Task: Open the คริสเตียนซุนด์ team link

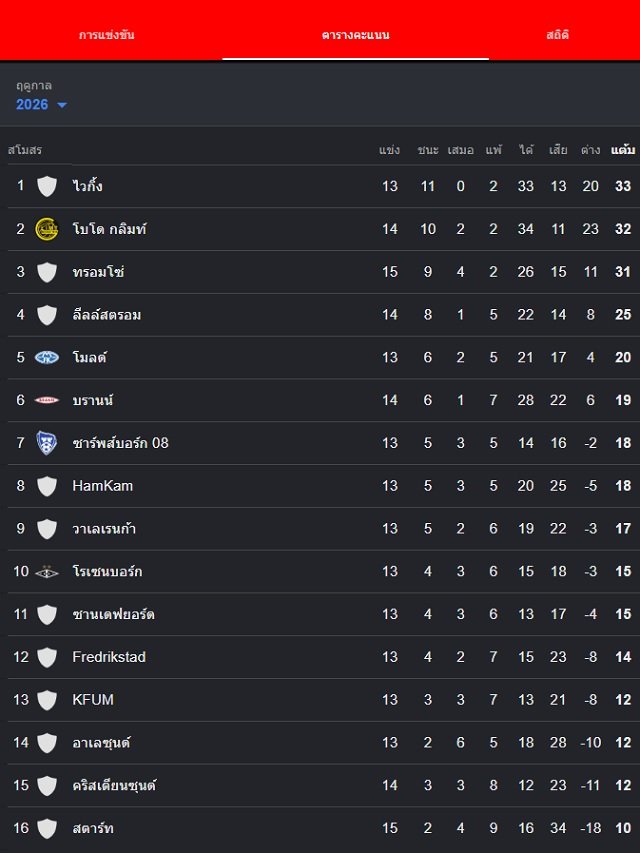Action: click(x=114, y=786)
